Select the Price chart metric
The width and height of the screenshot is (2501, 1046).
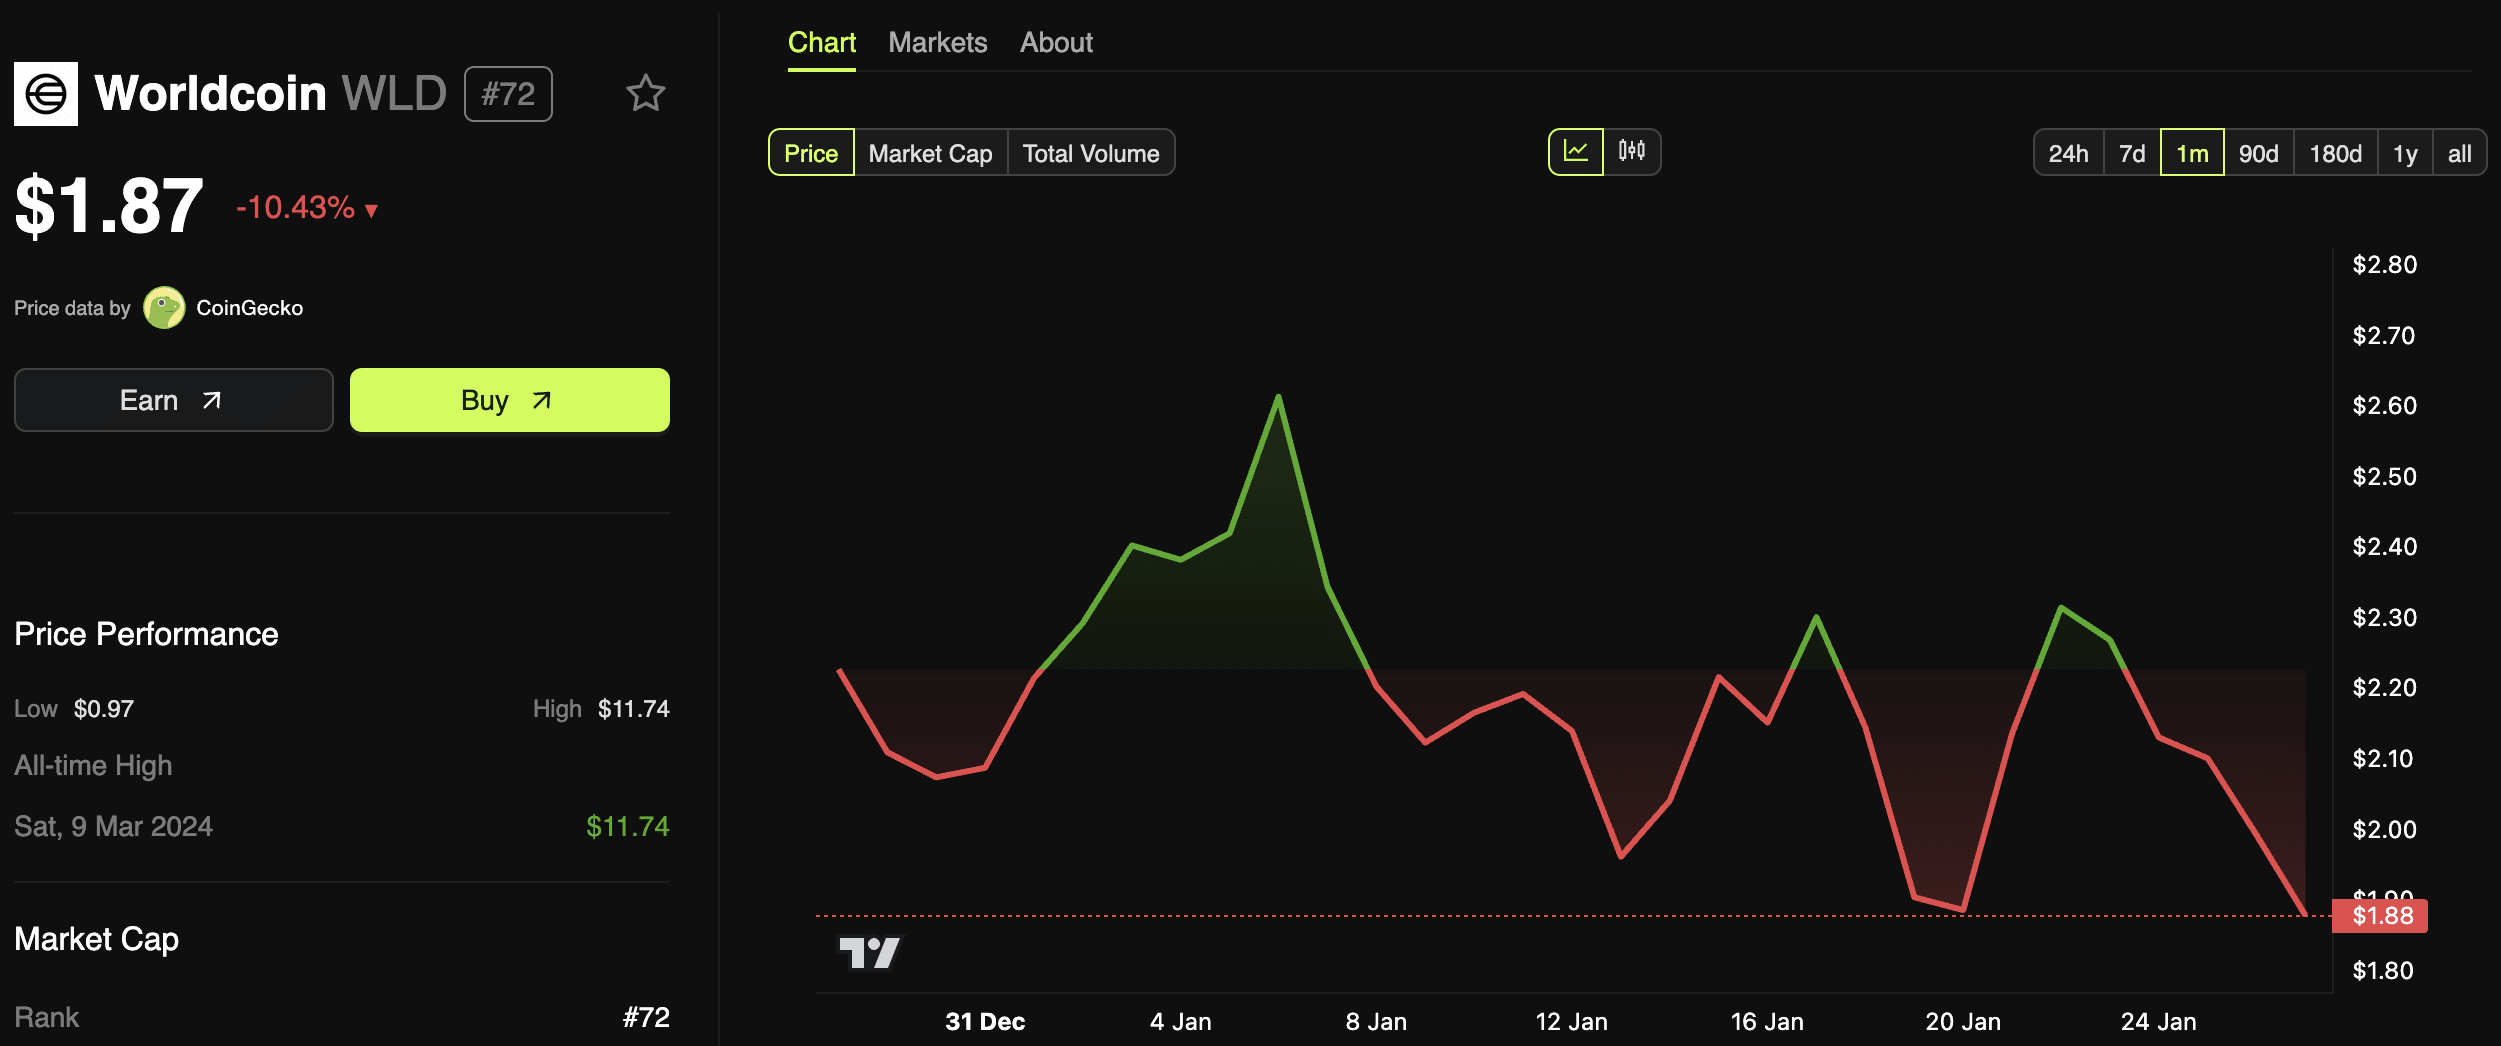click(811, 153)
